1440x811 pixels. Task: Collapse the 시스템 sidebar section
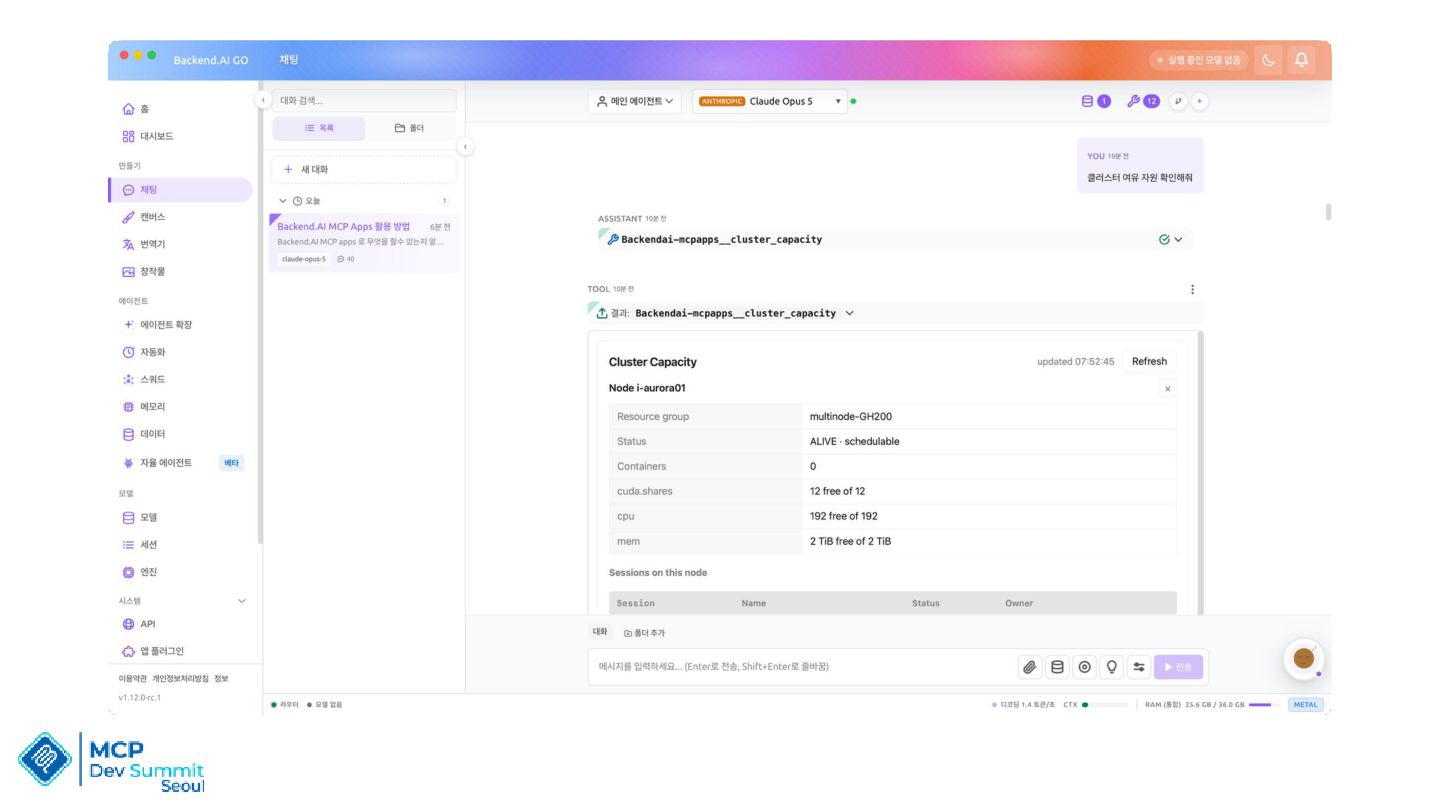coord(241,601)
